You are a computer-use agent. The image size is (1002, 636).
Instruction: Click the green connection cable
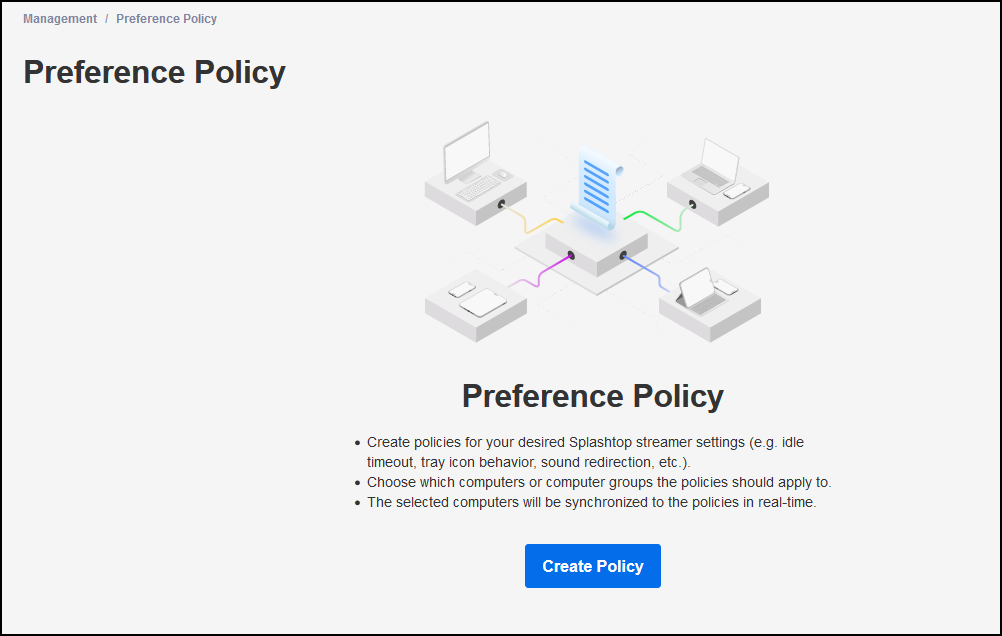click(x=657, y=219)
